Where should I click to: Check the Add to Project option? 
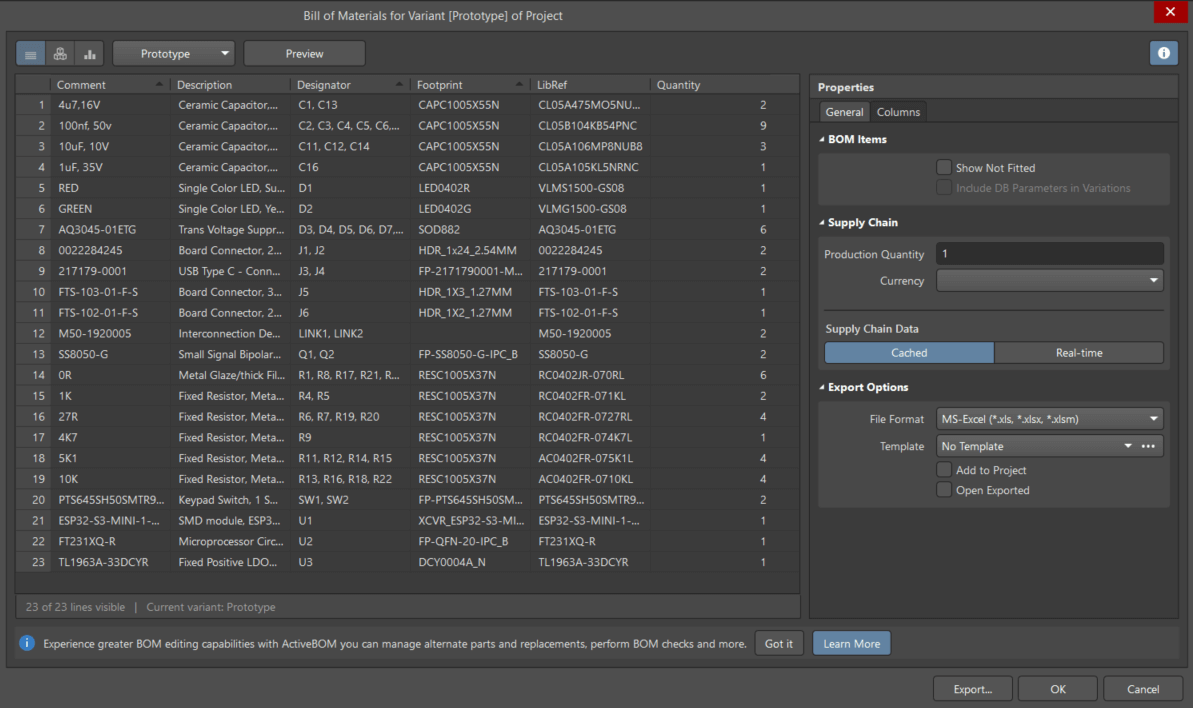[x=943, y=470]
